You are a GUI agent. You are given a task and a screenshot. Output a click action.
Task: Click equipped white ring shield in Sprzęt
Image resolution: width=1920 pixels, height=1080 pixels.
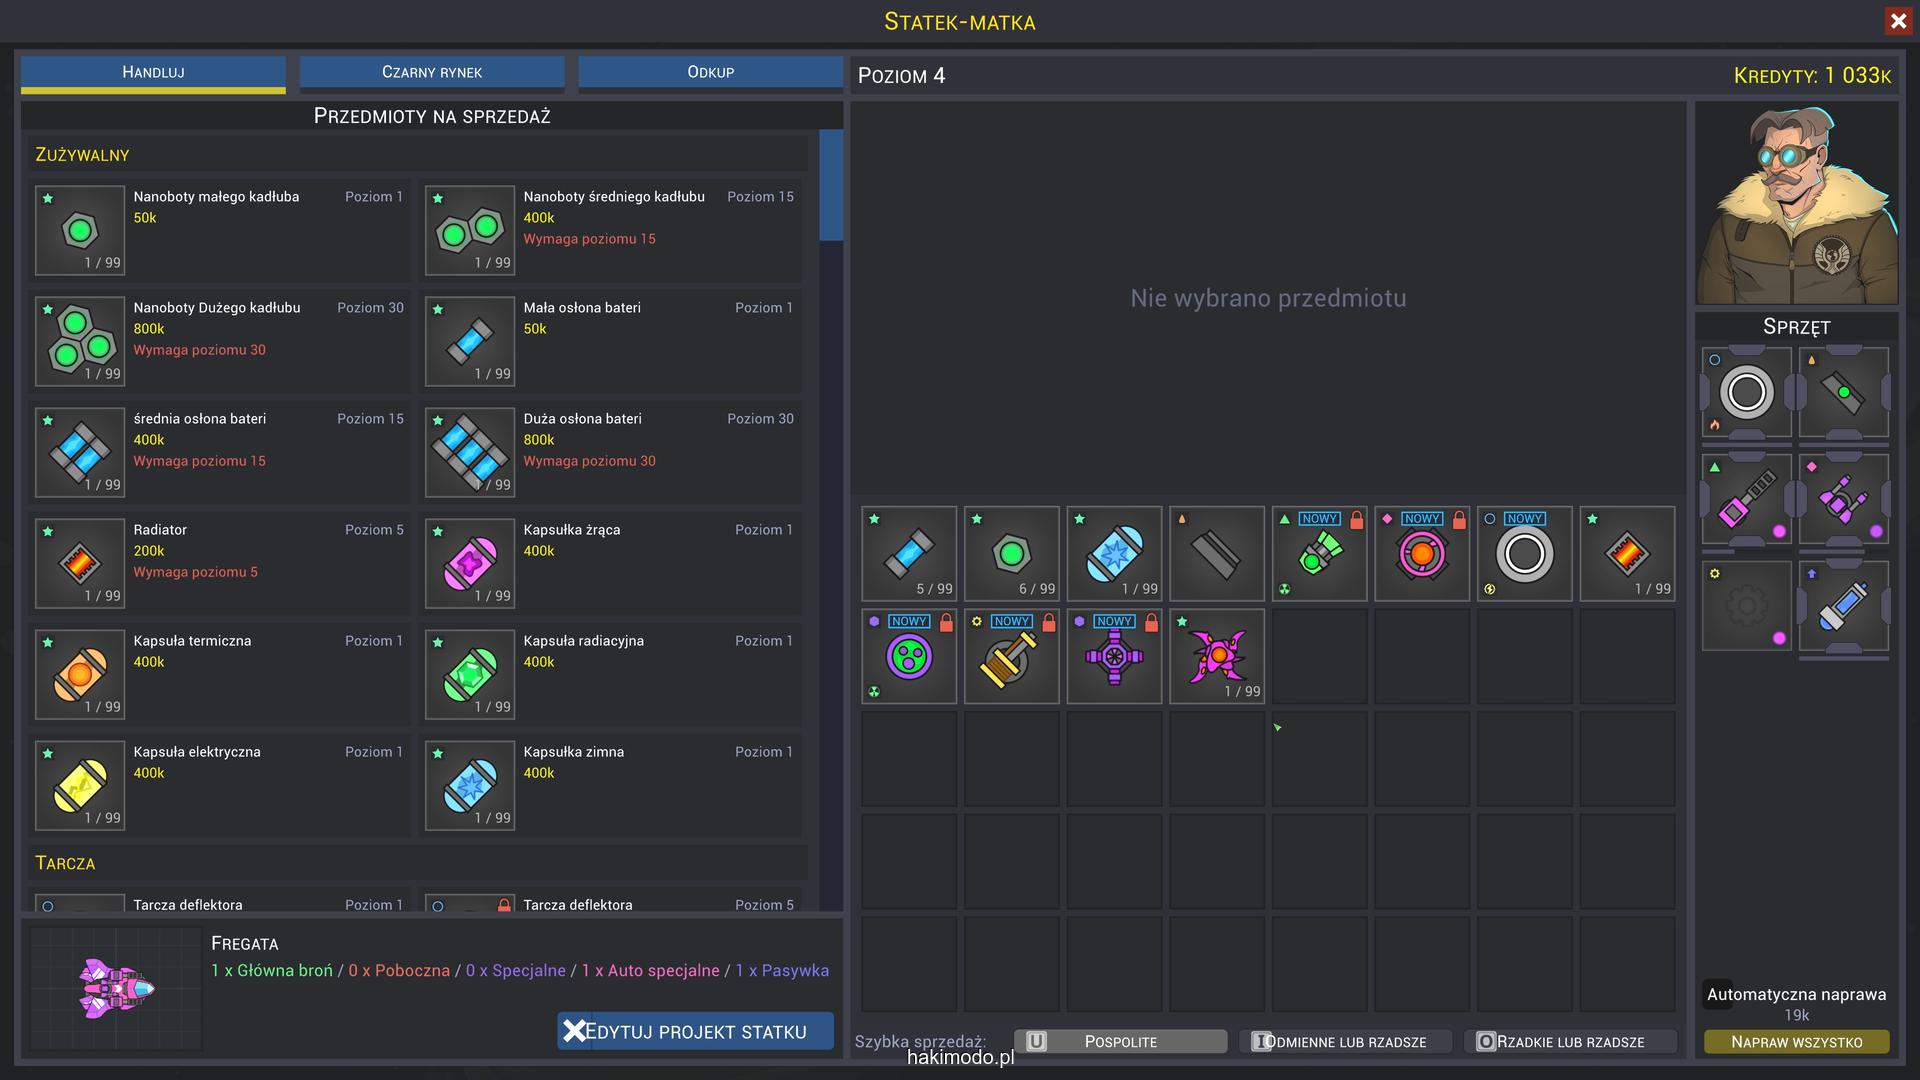click(x=1746, y=392)
